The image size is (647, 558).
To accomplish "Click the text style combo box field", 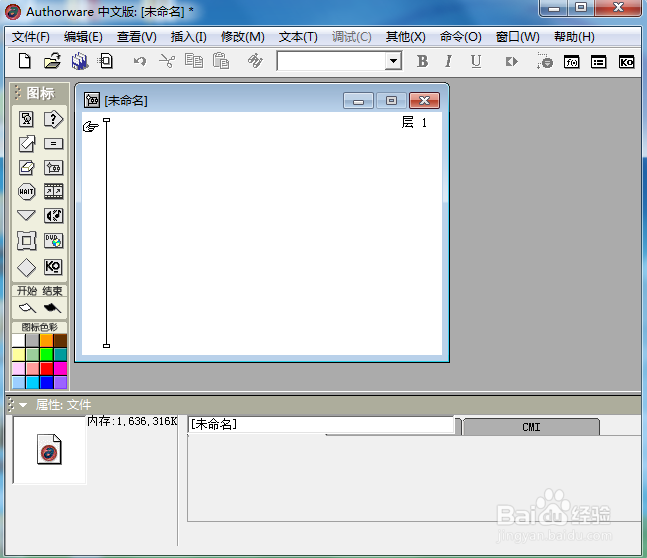I will tap(332, 61).
